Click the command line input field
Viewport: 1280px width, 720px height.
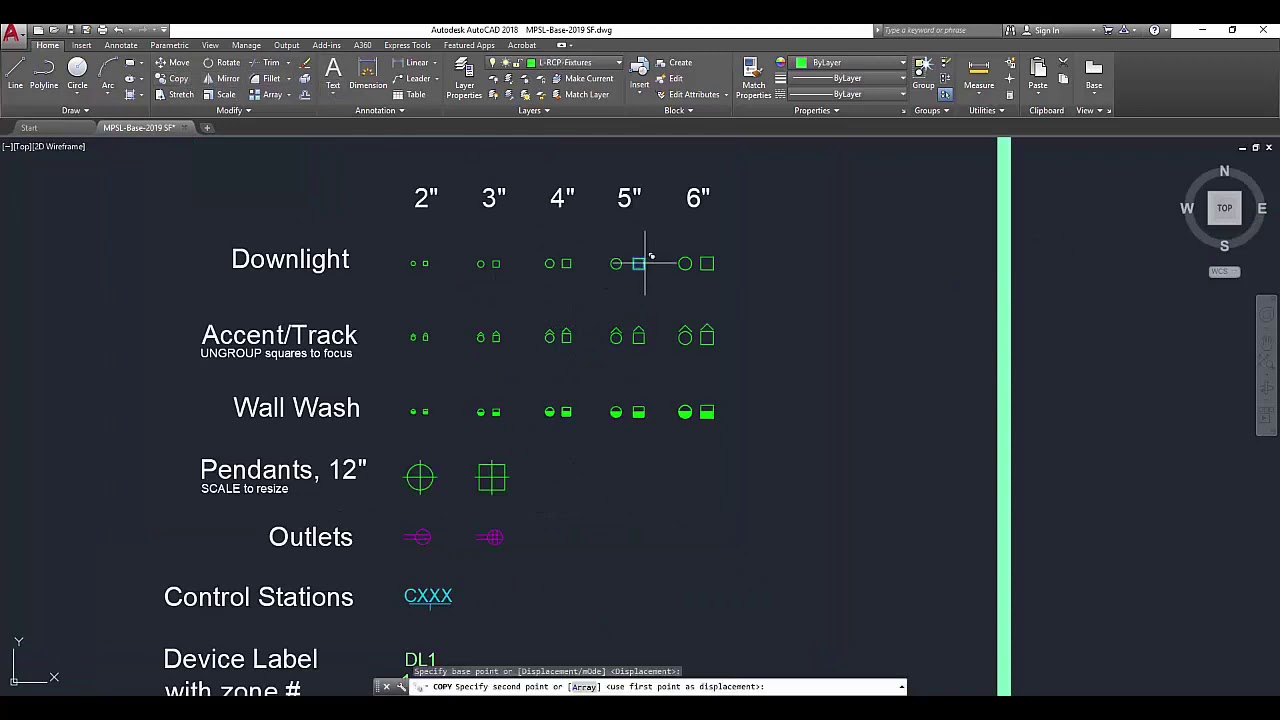tap(660, 687)
